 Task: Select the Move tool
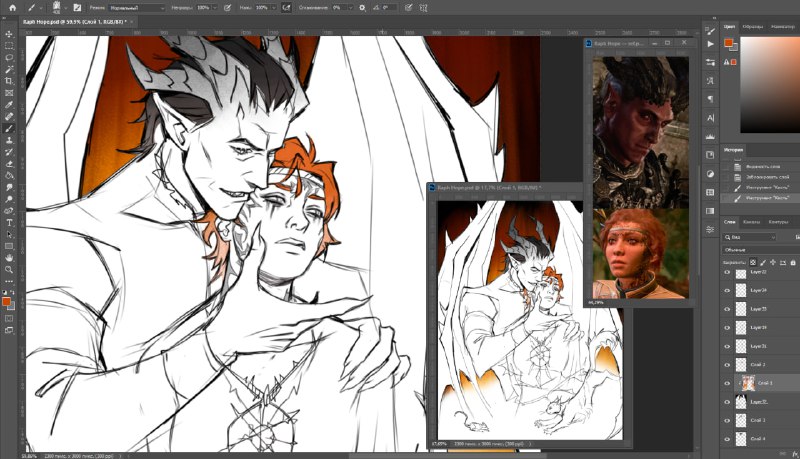(9, 34)
